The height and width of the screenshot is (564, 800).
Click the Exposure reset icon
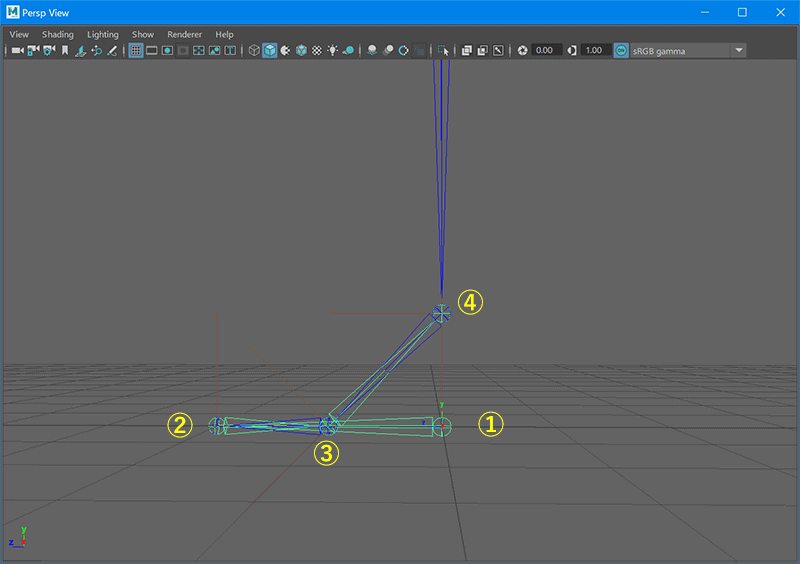pos(522,50)
